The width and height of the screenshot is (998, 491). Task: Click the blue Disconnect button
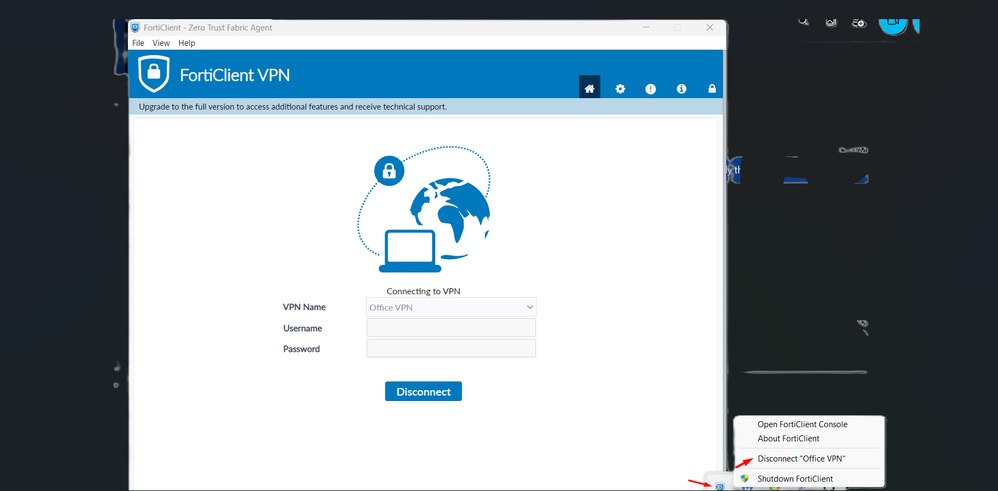point(423,392)
